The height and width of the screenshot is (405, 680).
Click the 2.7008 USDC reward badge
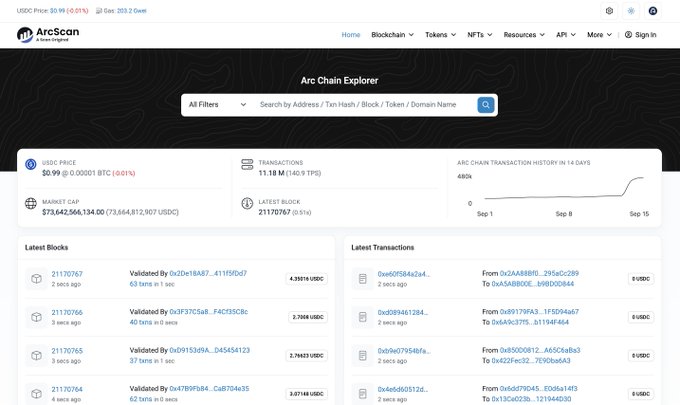pos(308,317)
